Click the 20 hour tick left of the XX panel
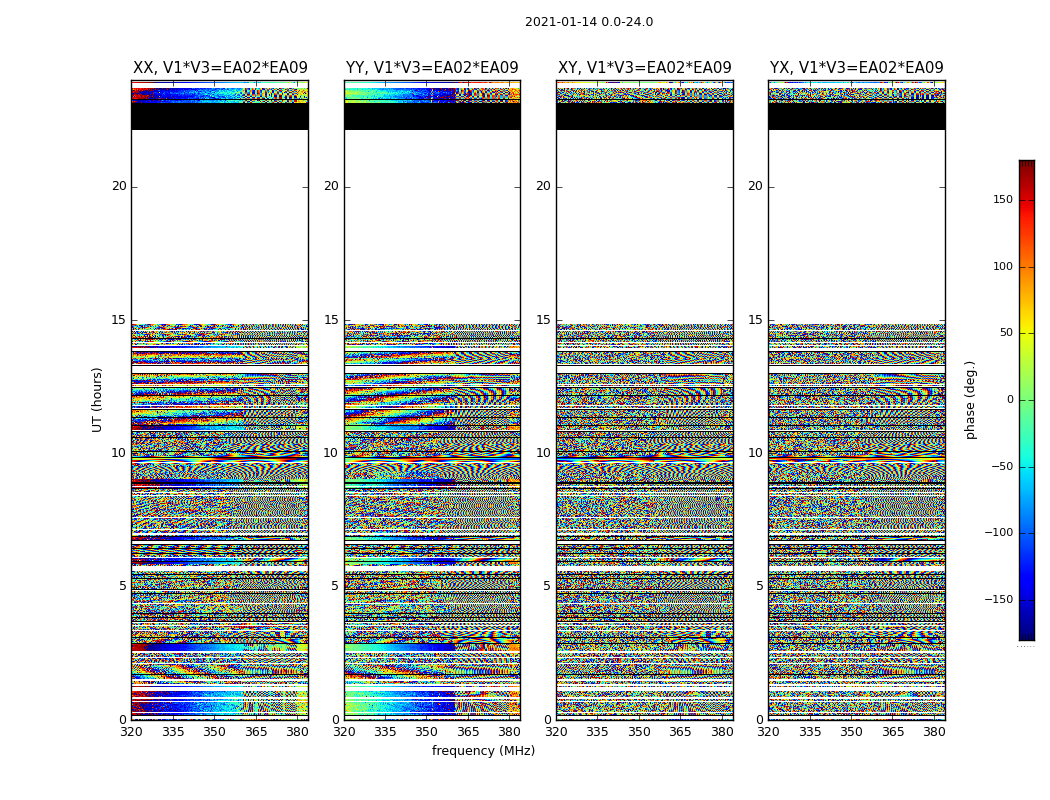This screenshot has height=800, width=1050. click(119, 186)
